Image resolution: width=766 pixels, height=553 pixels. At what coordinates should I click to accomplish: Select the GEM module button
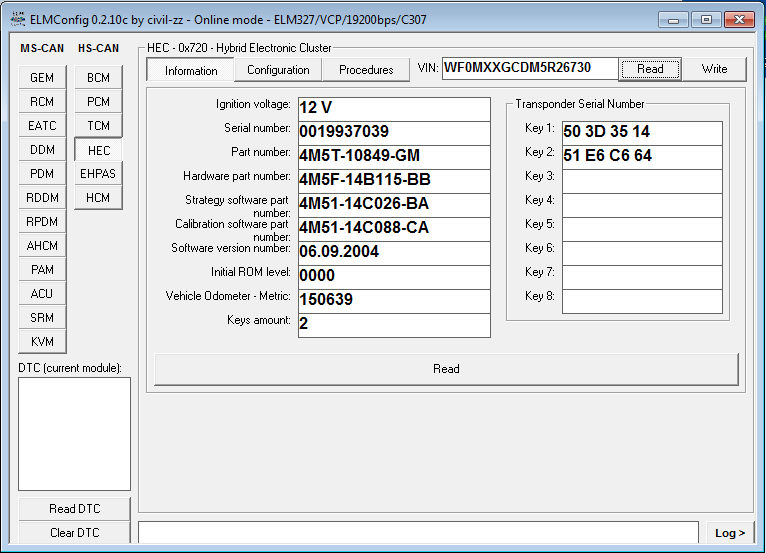(42, 78)
